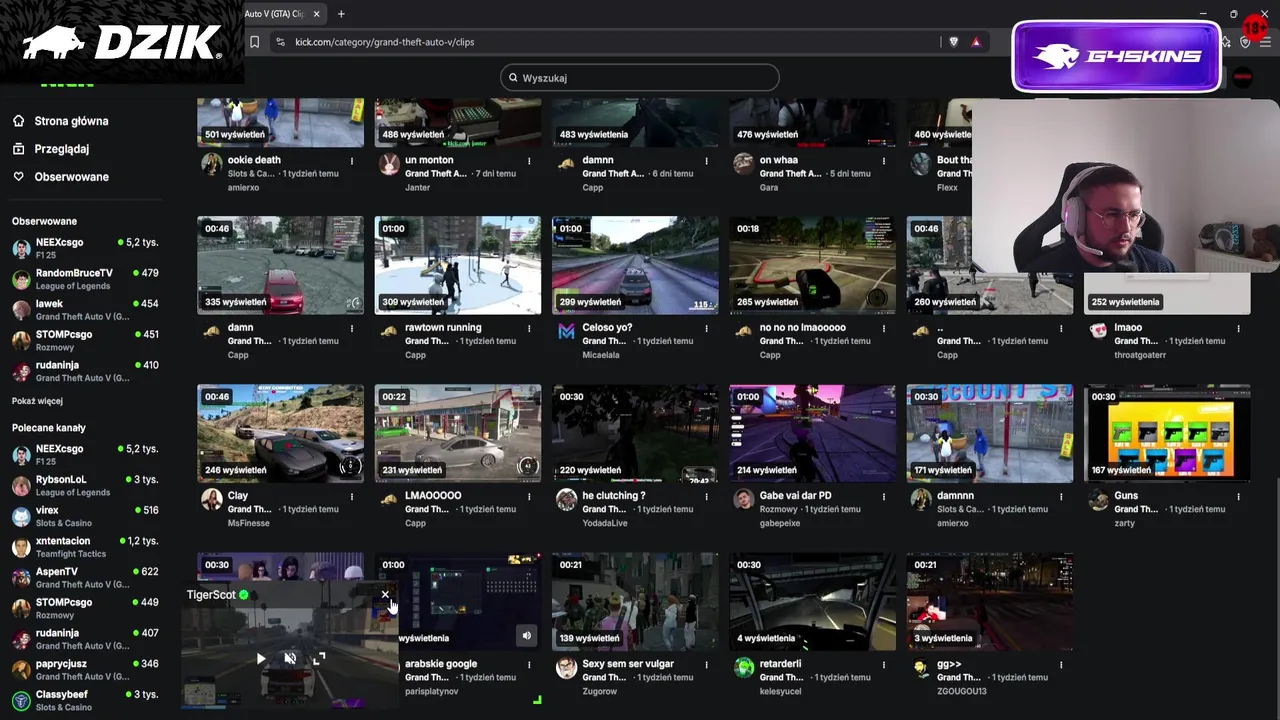
Task: Open three-dot menu for rawtown running clip
Action: pos(529,328)
